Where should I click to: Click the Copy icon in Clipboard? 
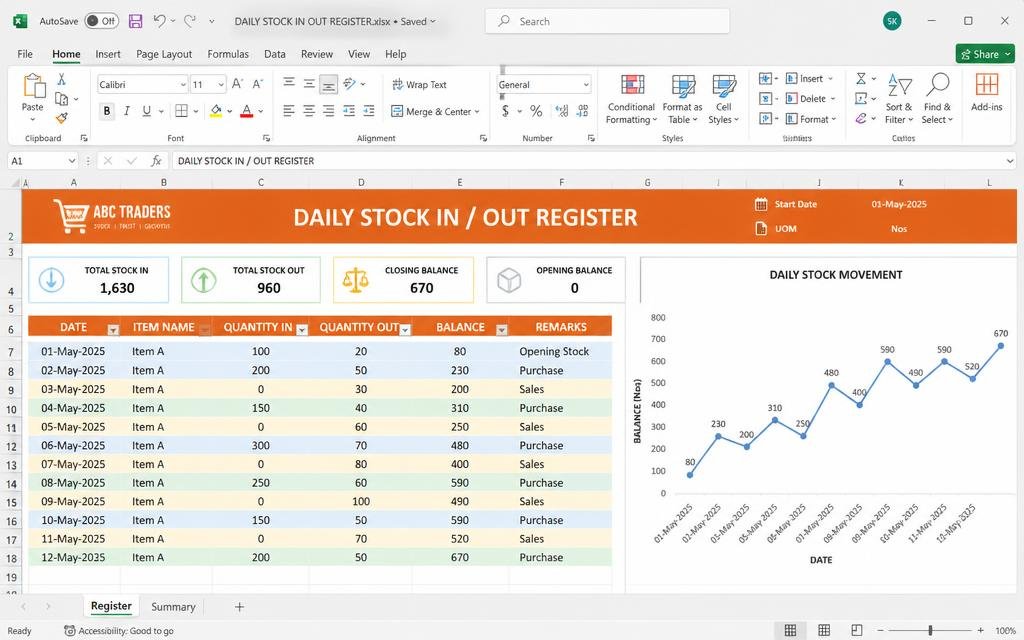pyautogui.click(x=61, y=99)
